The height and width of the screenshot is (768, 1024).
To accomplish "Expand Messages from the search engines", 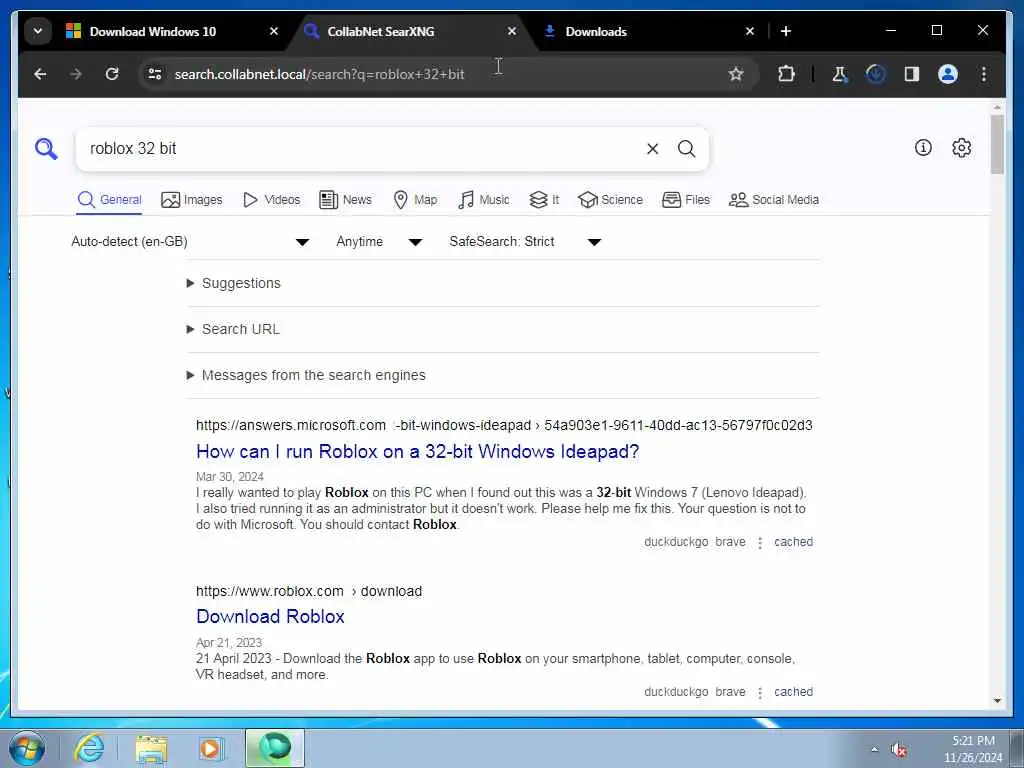I will tap(306, 375).
